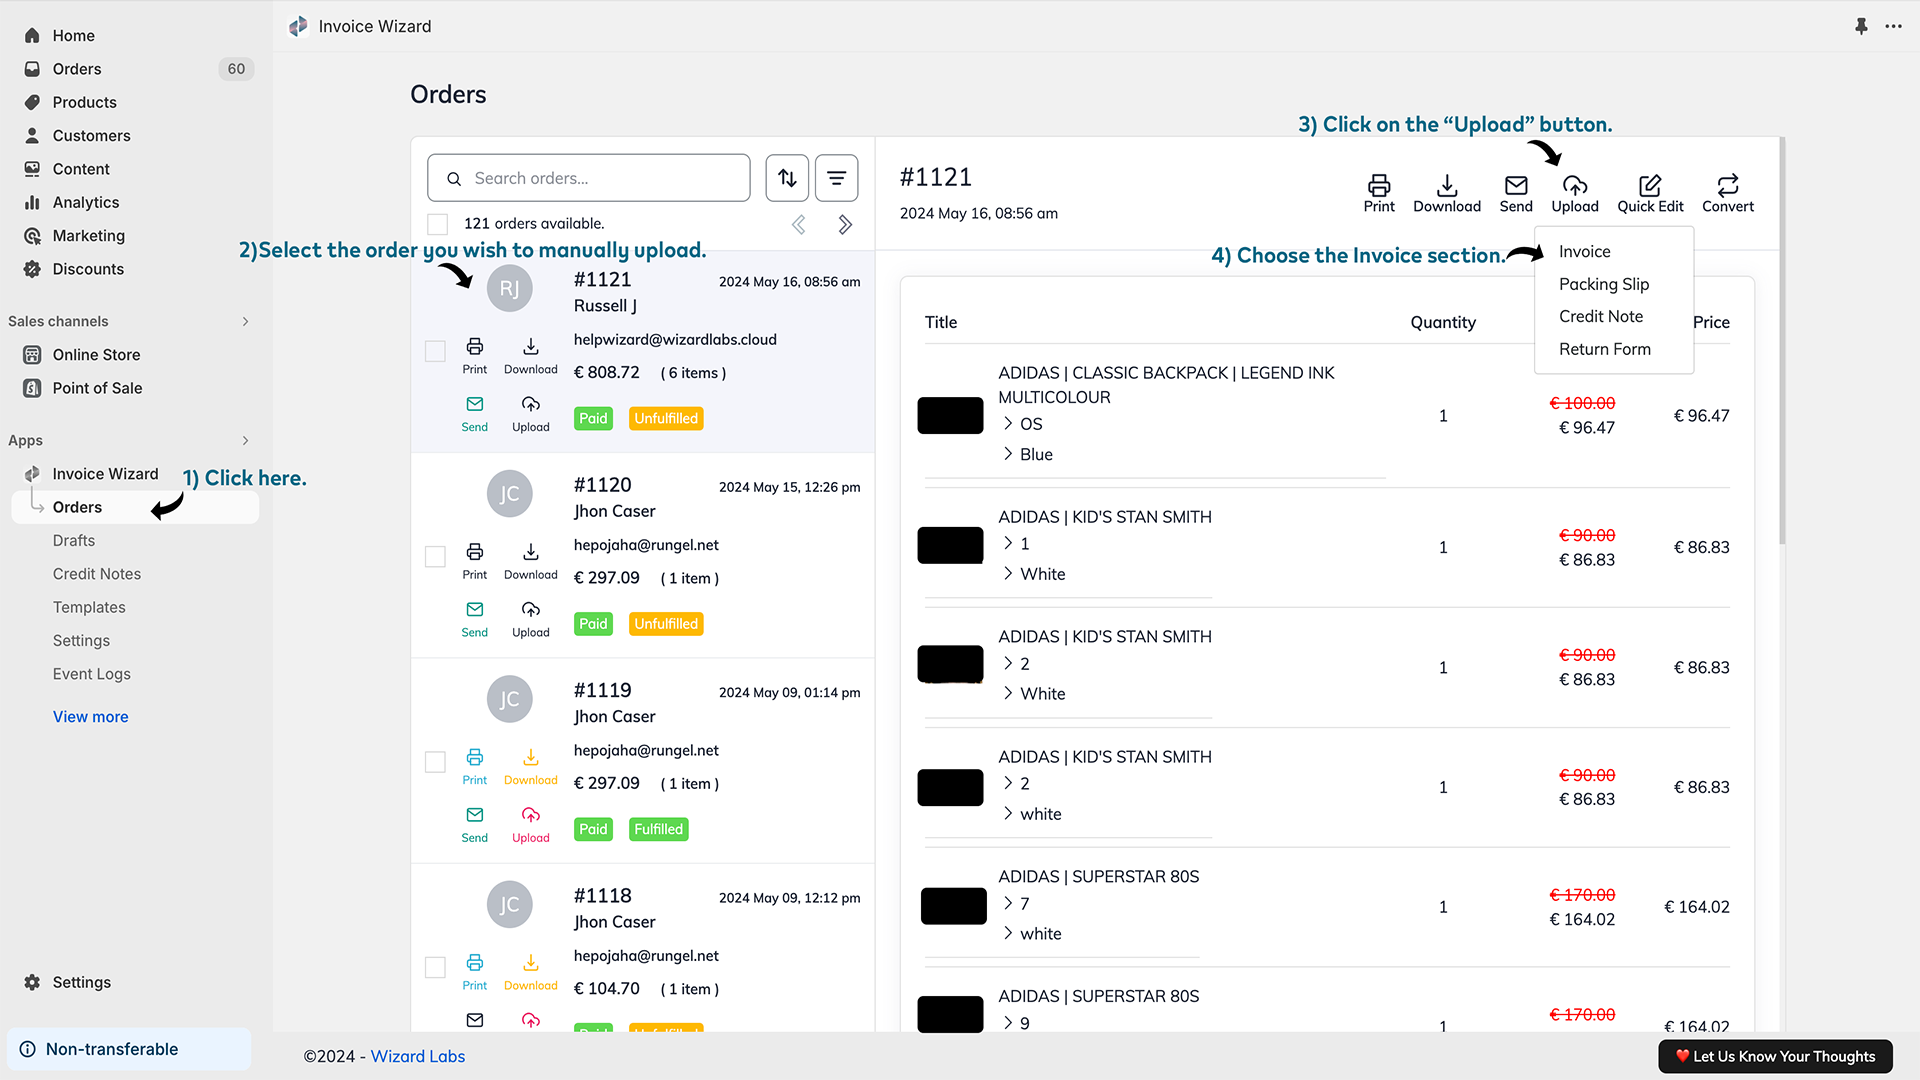Expand White option under Kid's Stan Smith size 1
This screenshot has height=1080, width=1920.
[x=1008, y=573]
